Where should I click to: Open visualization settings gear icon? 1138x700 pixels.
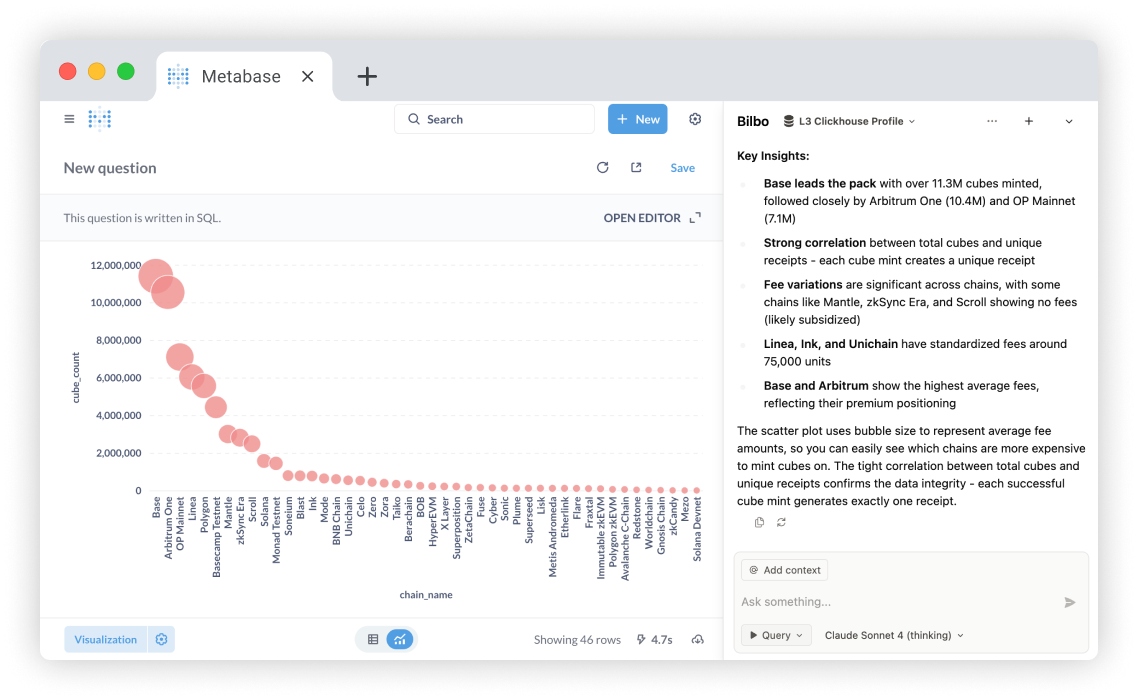[161, 639]
